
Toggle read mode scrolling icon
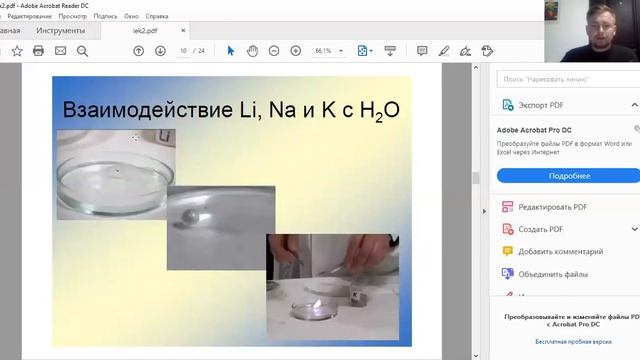pyautogui.click(x=390, y=51)
